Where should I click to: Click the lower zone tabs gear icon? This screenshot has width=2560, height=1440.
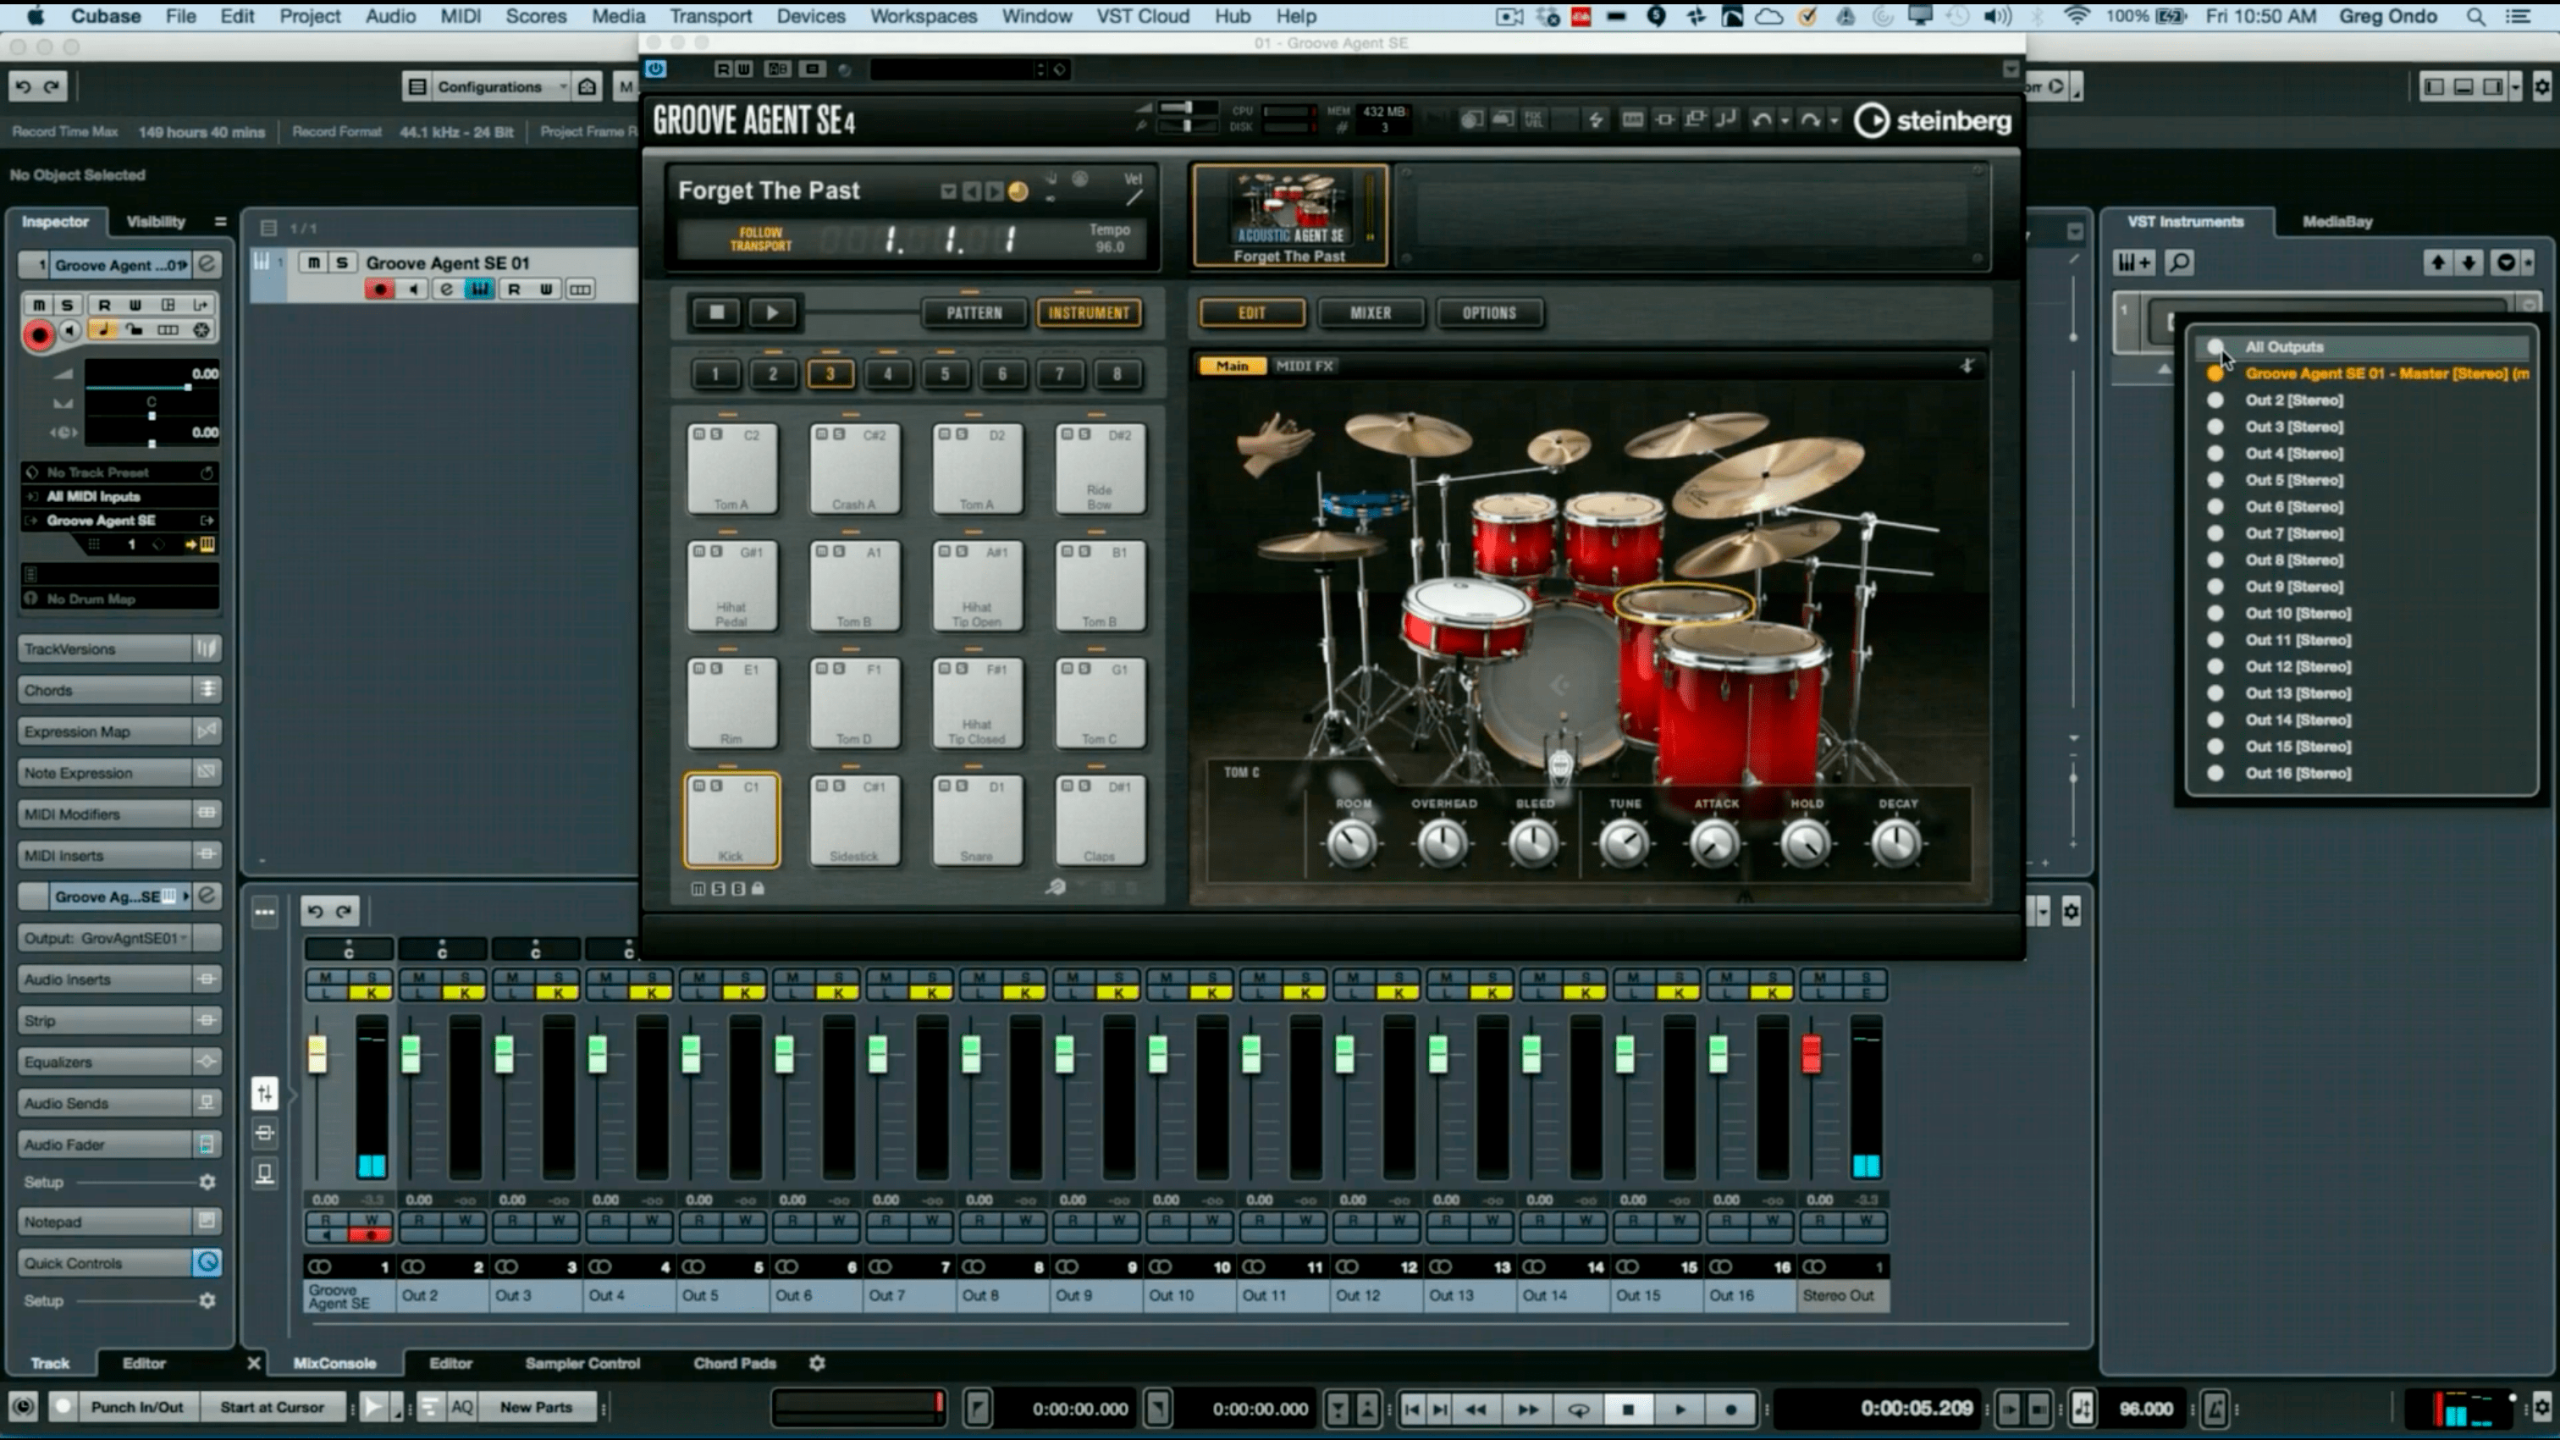[817, 1363]
